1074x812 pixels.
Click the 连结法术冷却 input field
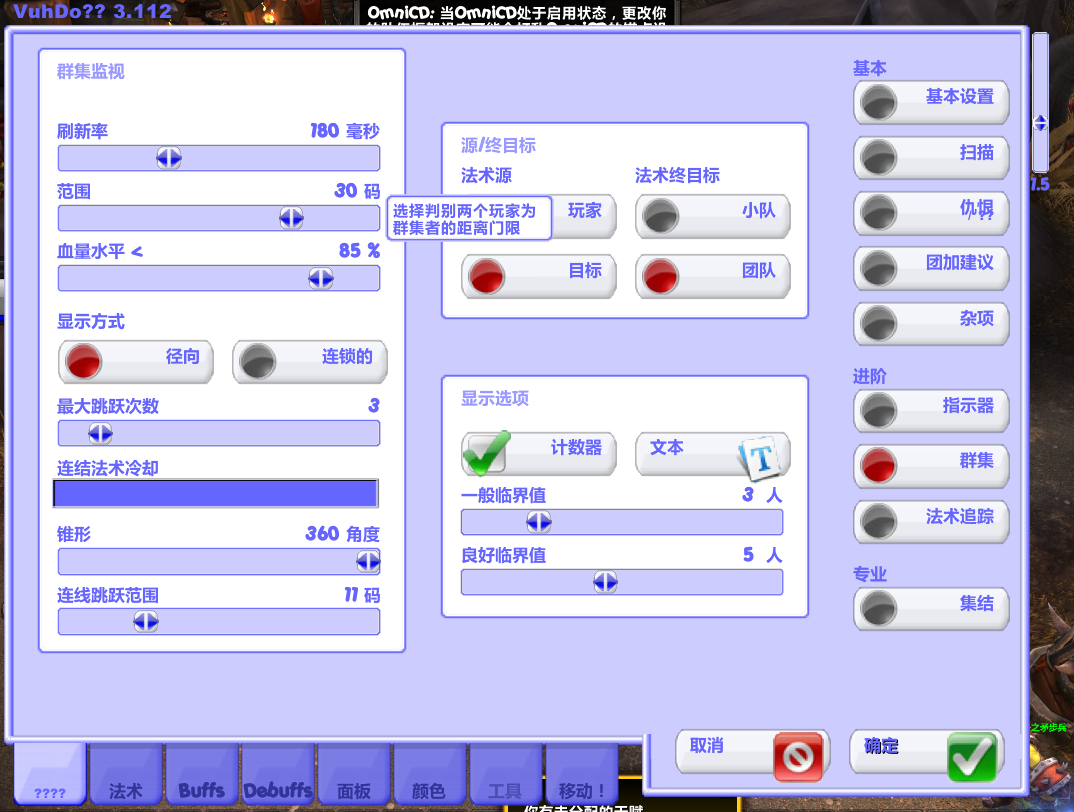215,493
